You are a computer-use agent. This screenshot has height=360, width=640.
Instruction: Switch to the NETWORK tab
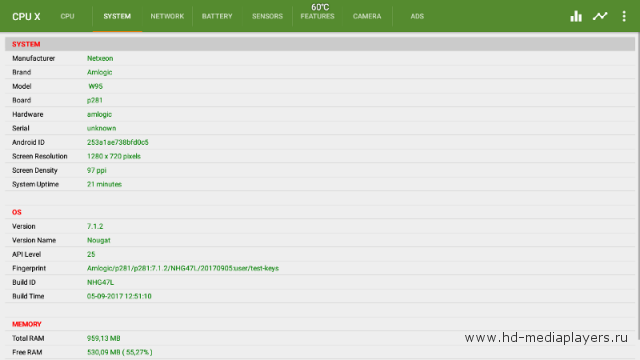pyautogui.click(x=167, y=16)
